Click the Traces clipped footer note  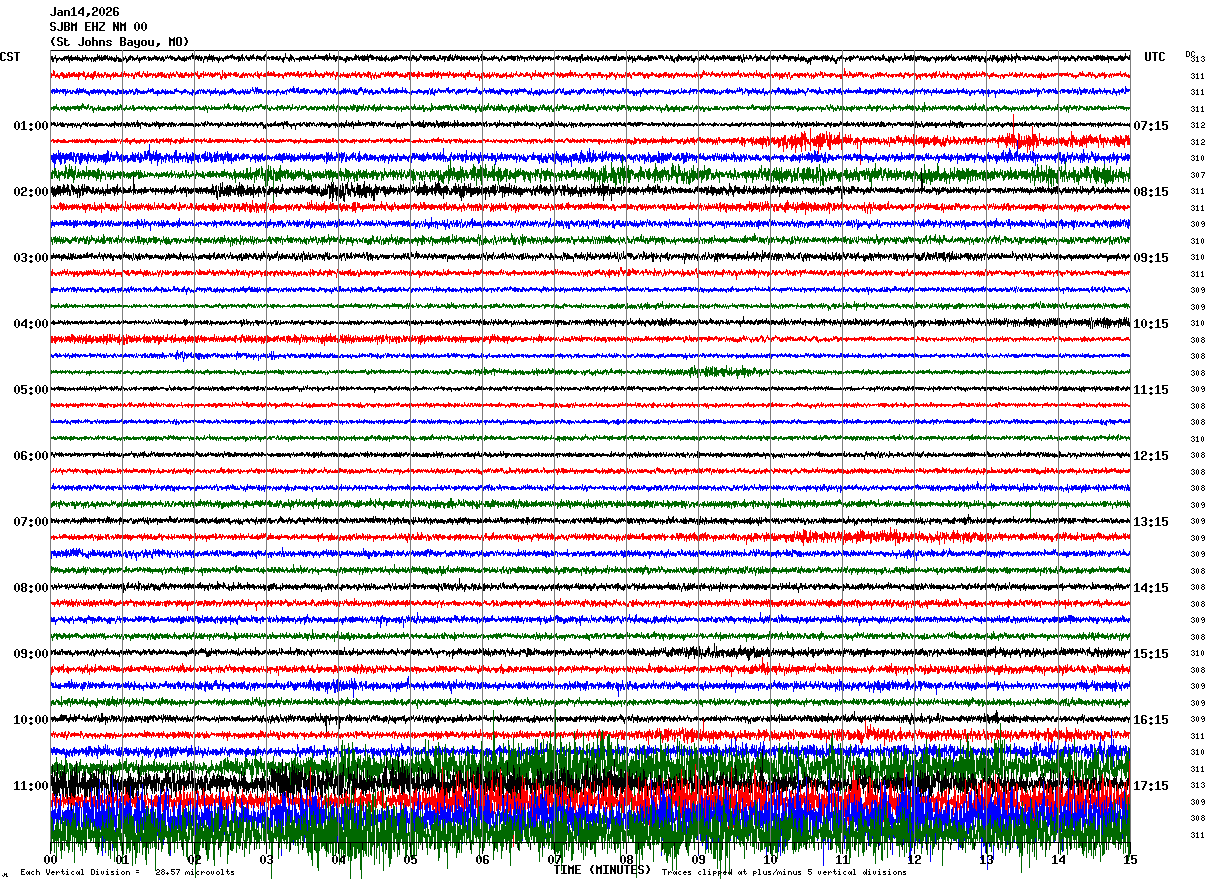784,873
